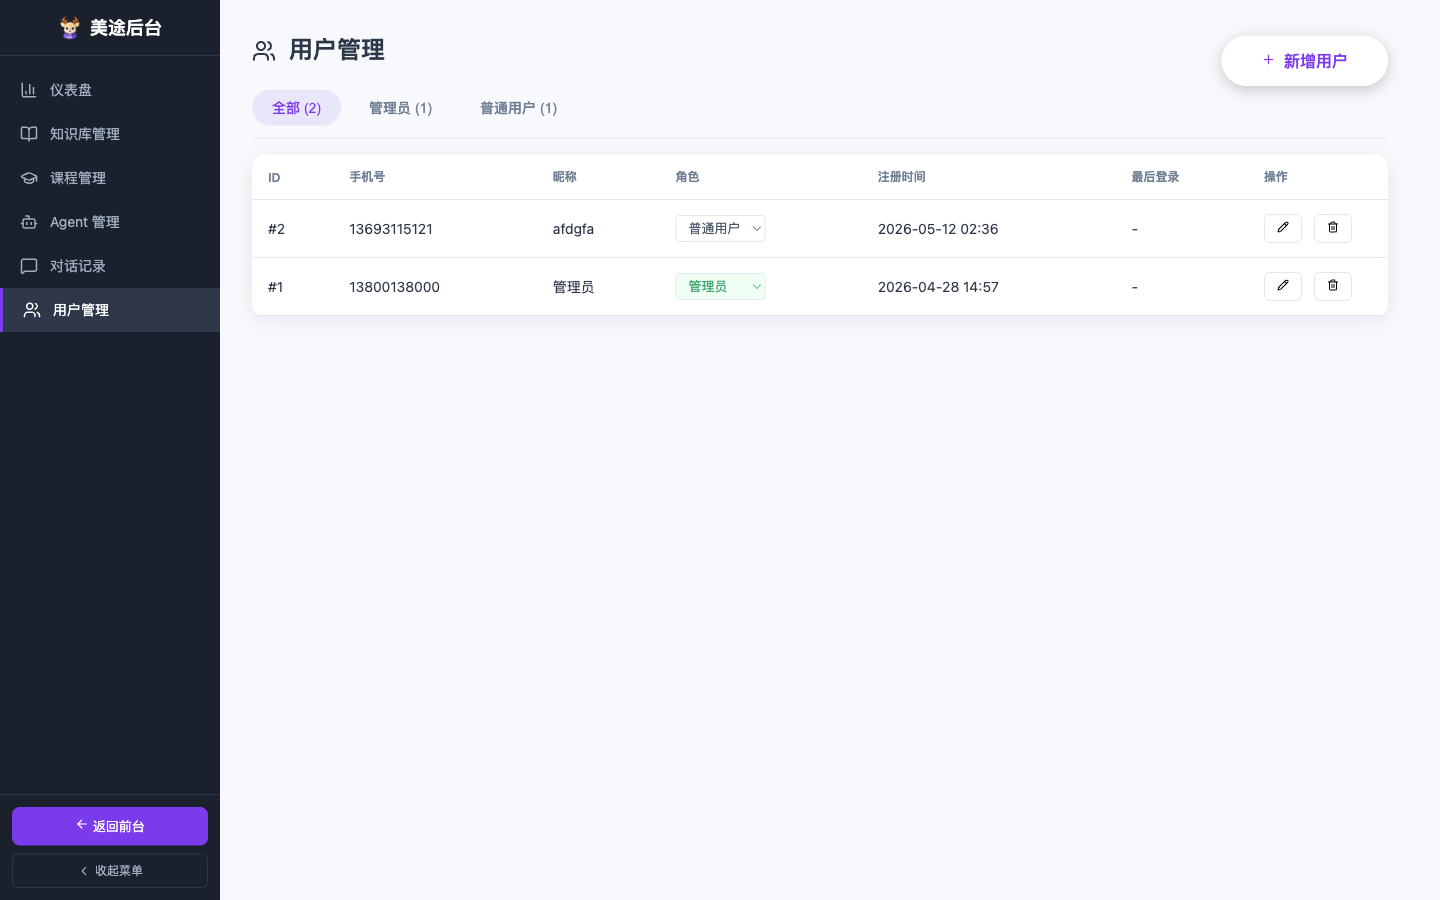This screenshot has width=1440, height=900.
Task: Click the users icon beside 用户管理 in the sidebar
Action: (x=32, y=310)
